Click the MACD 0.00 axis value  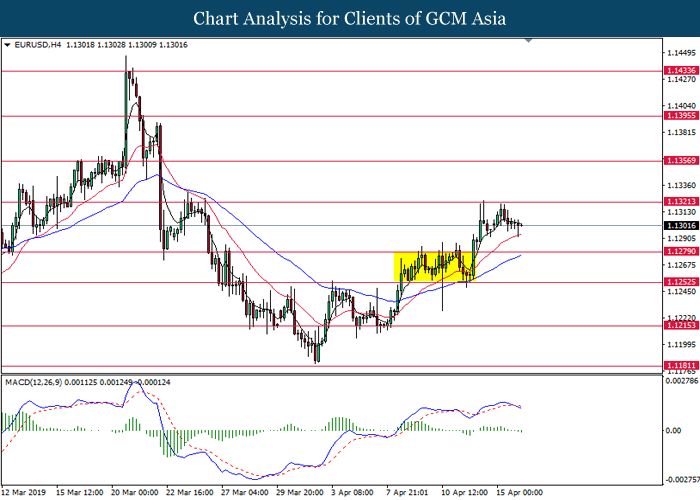tap(672, 430)
